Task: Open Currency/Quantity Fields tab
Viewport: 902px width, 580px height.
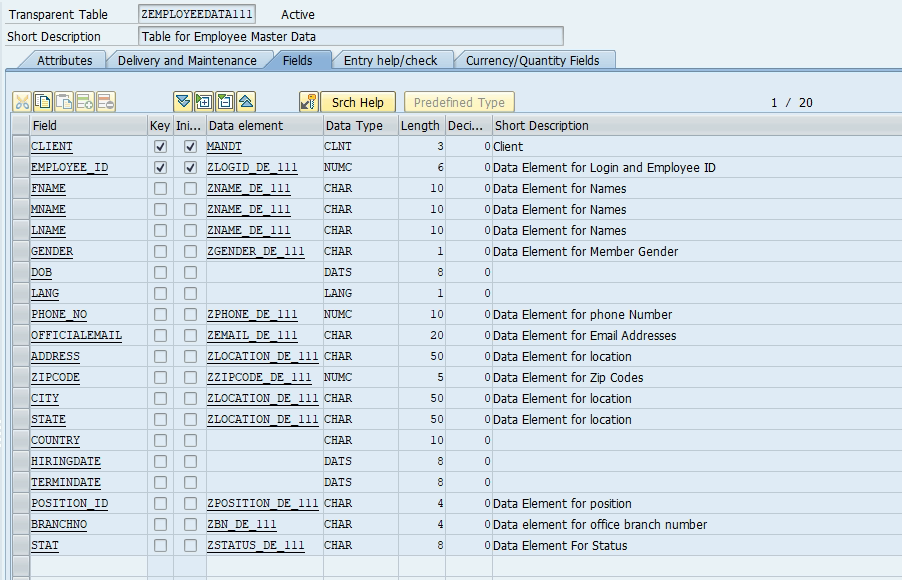Action: tap(533, 60)
